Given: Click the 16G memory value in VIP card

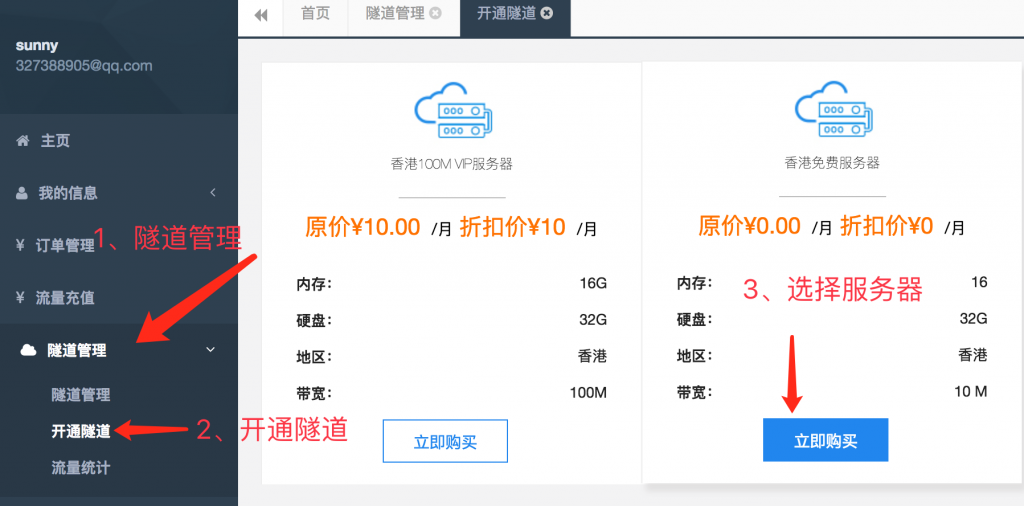Looking at the screenshot, I should pyautogui.click(x=594, y=283).
